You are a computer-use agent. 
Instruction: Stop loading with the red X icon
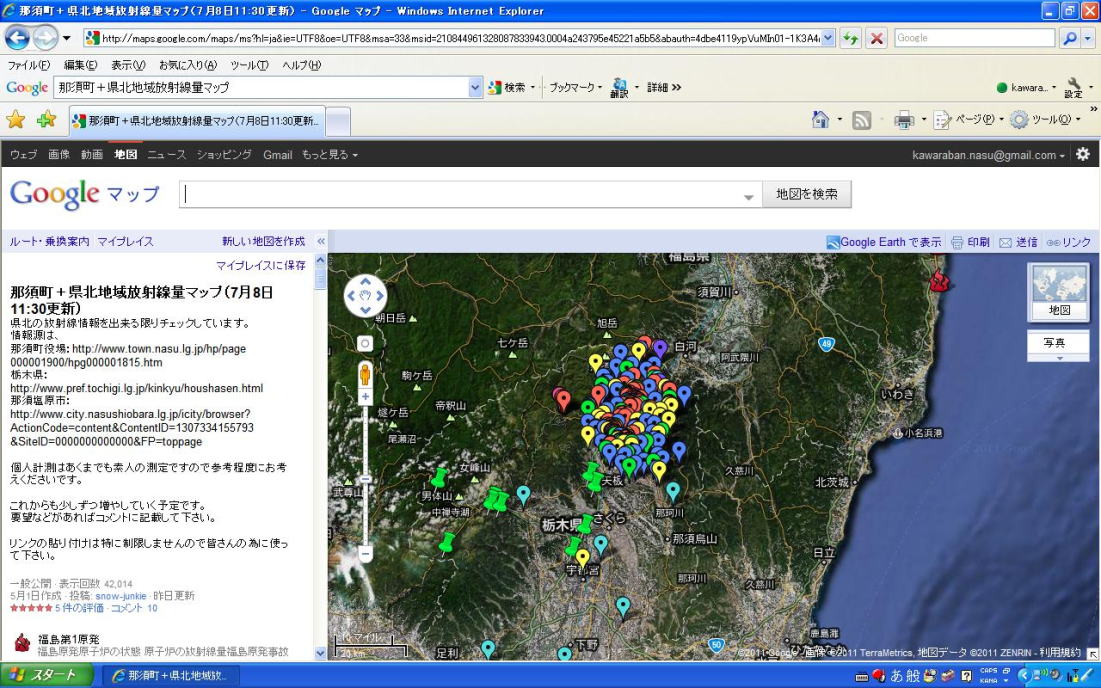876,38
